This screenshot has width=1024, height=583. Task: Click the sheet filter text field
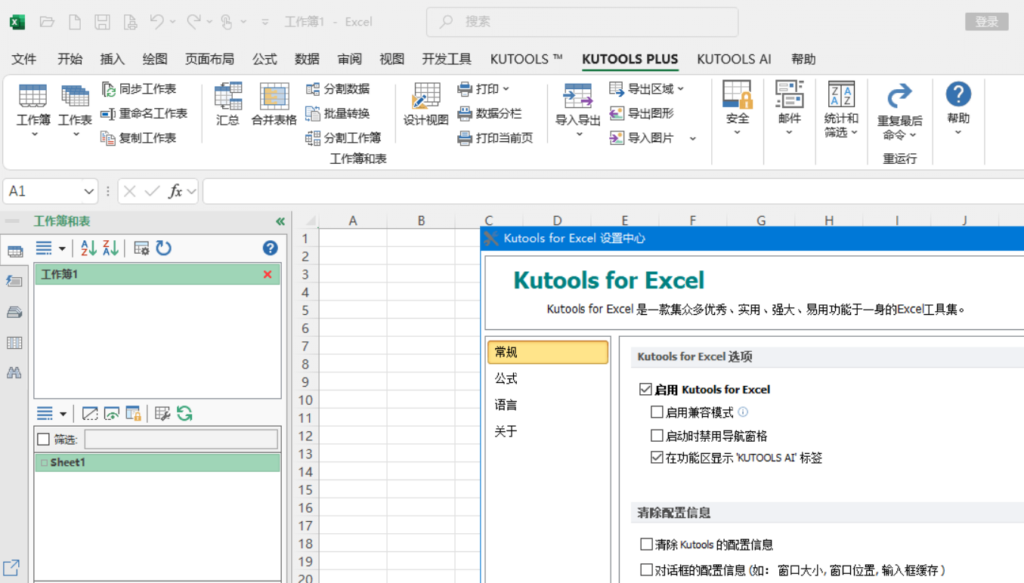click(181, 439)
